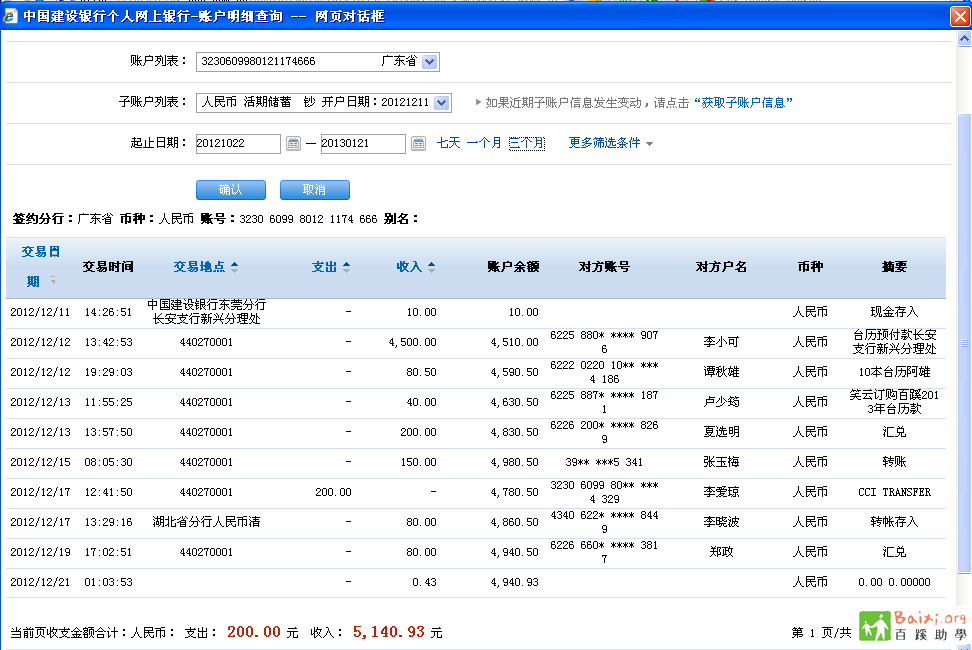Click the 10本台历阿雄 summary cell
Viewport: 972px width, 650px height.
click(894, 372)
